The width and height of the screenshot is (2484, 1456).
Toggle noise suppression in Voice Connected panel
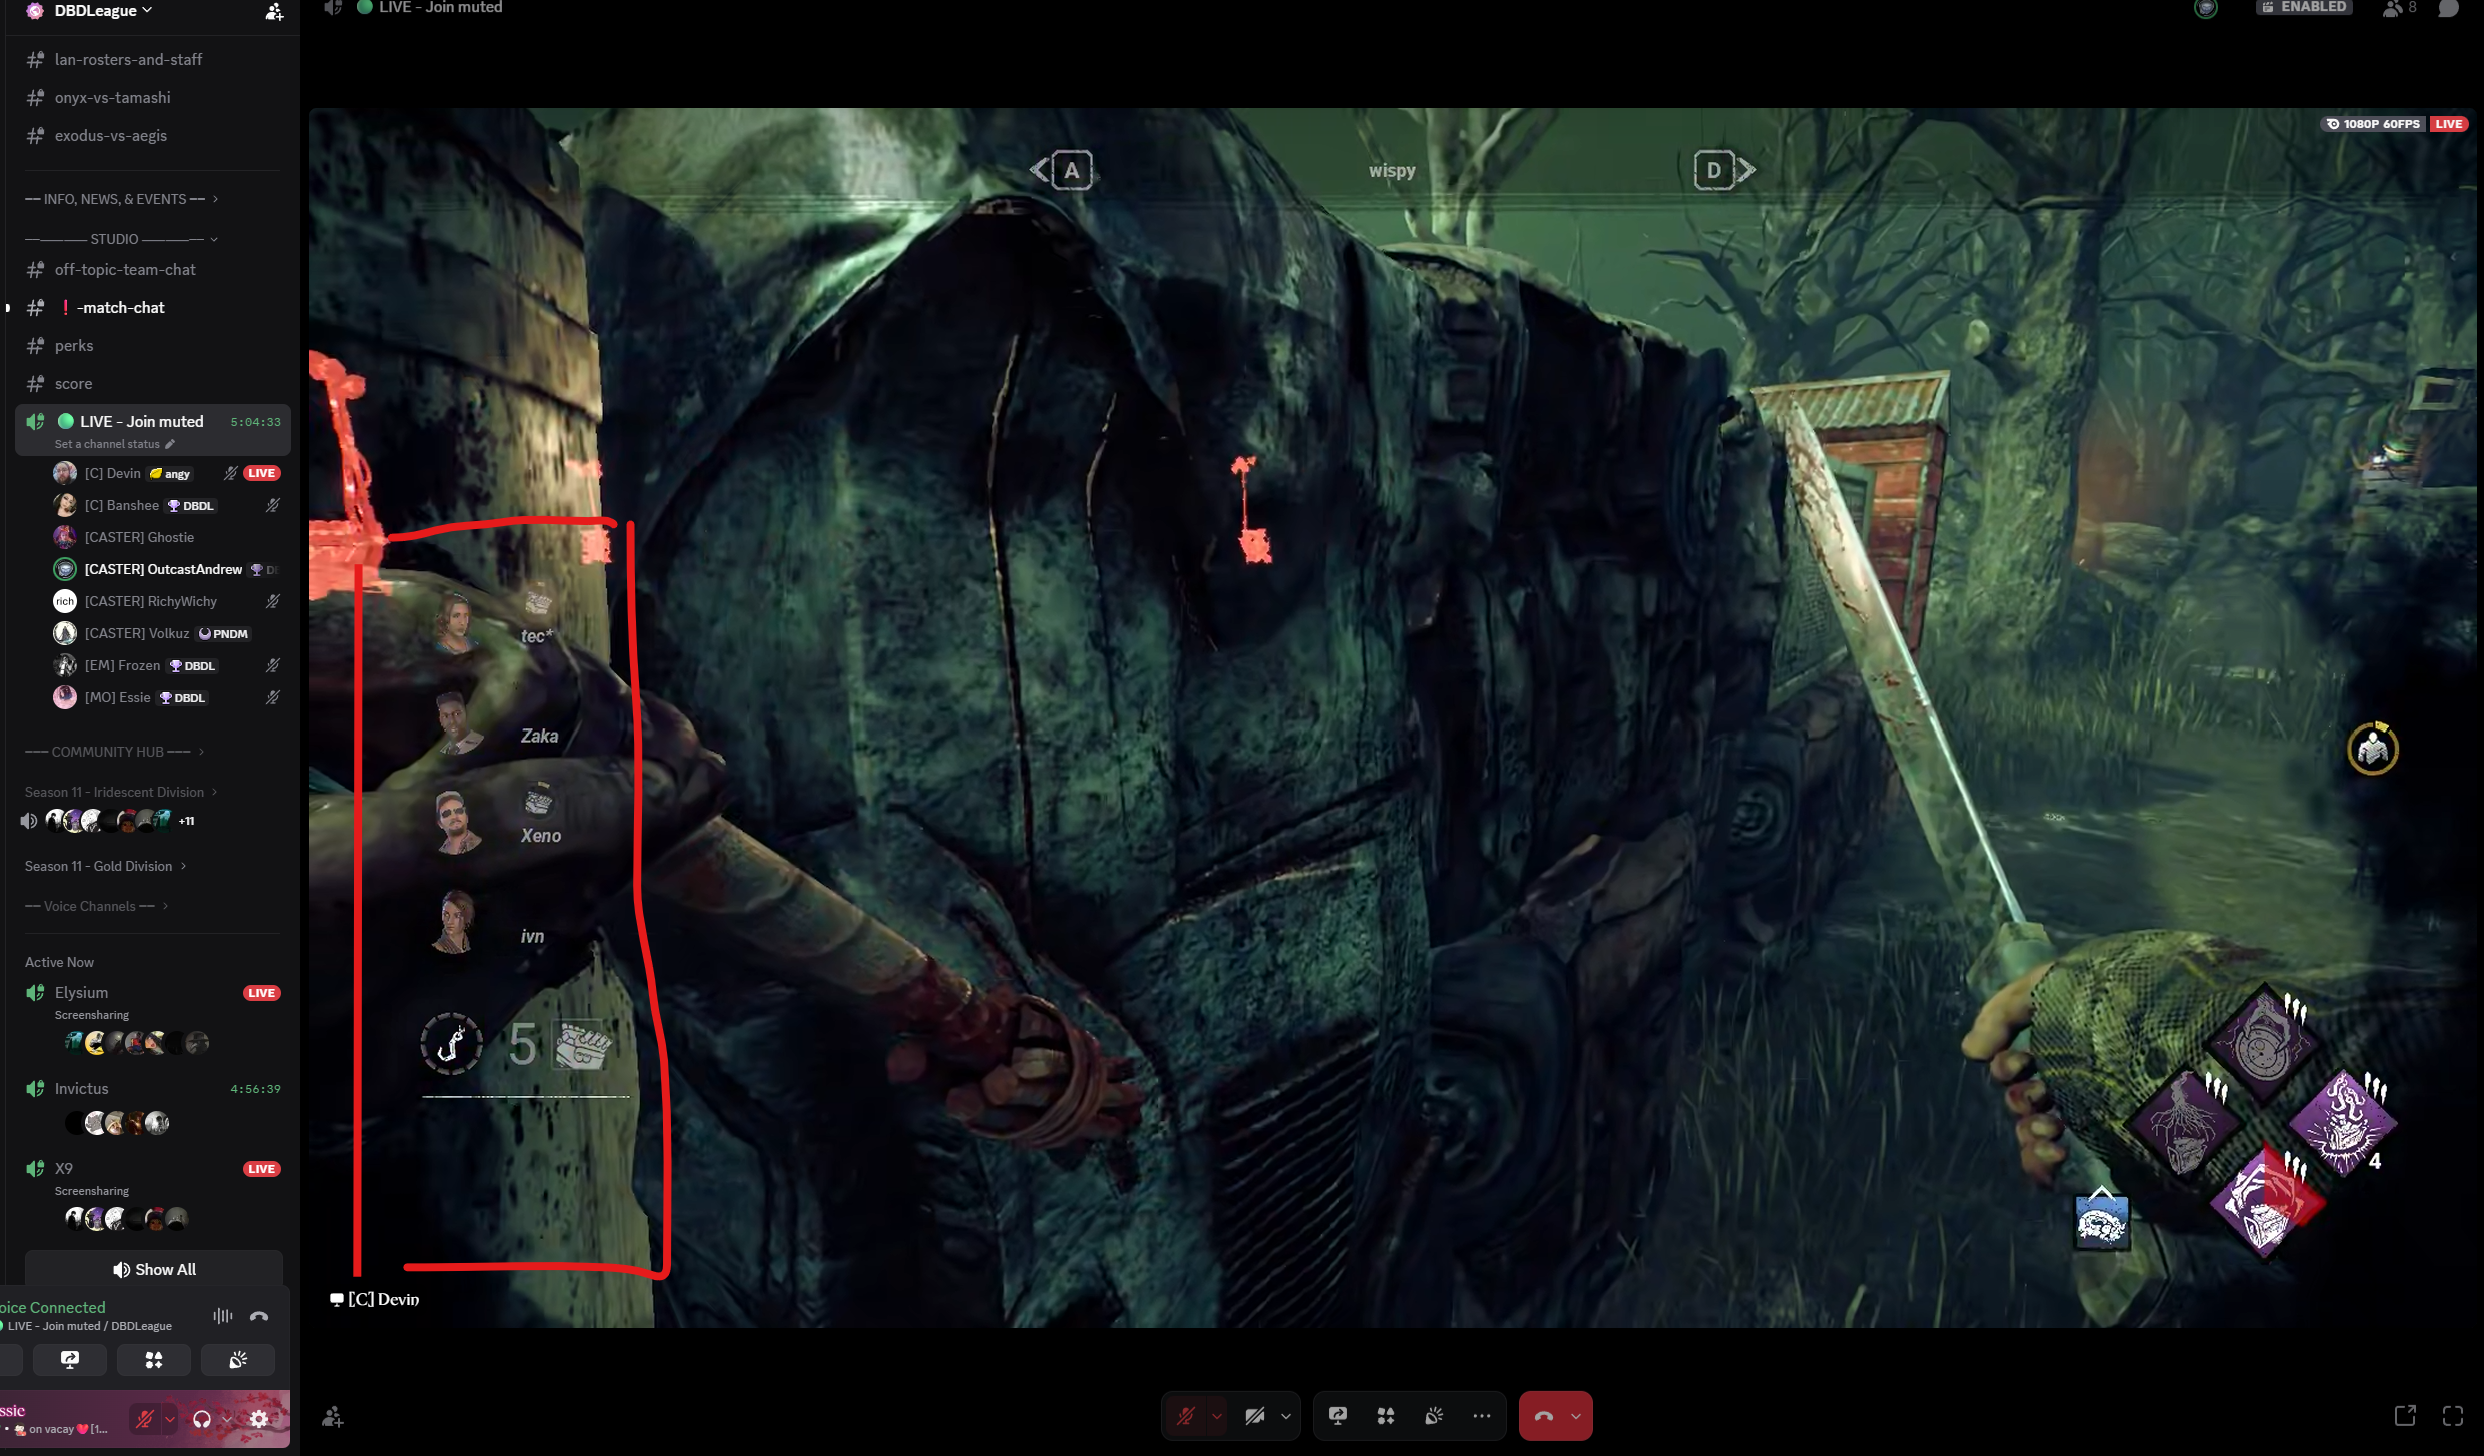pyautogui.click(x=223, y=1316)
